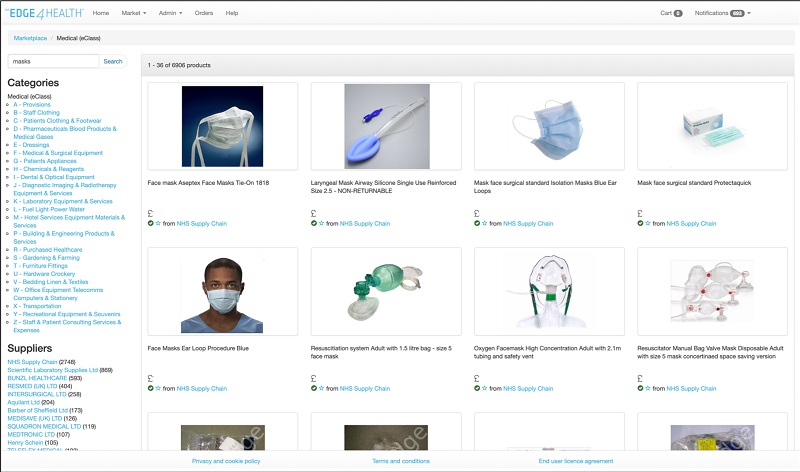
Task: Filter by supplier RESMED (UK) LTD
Action: click(33, 387)
